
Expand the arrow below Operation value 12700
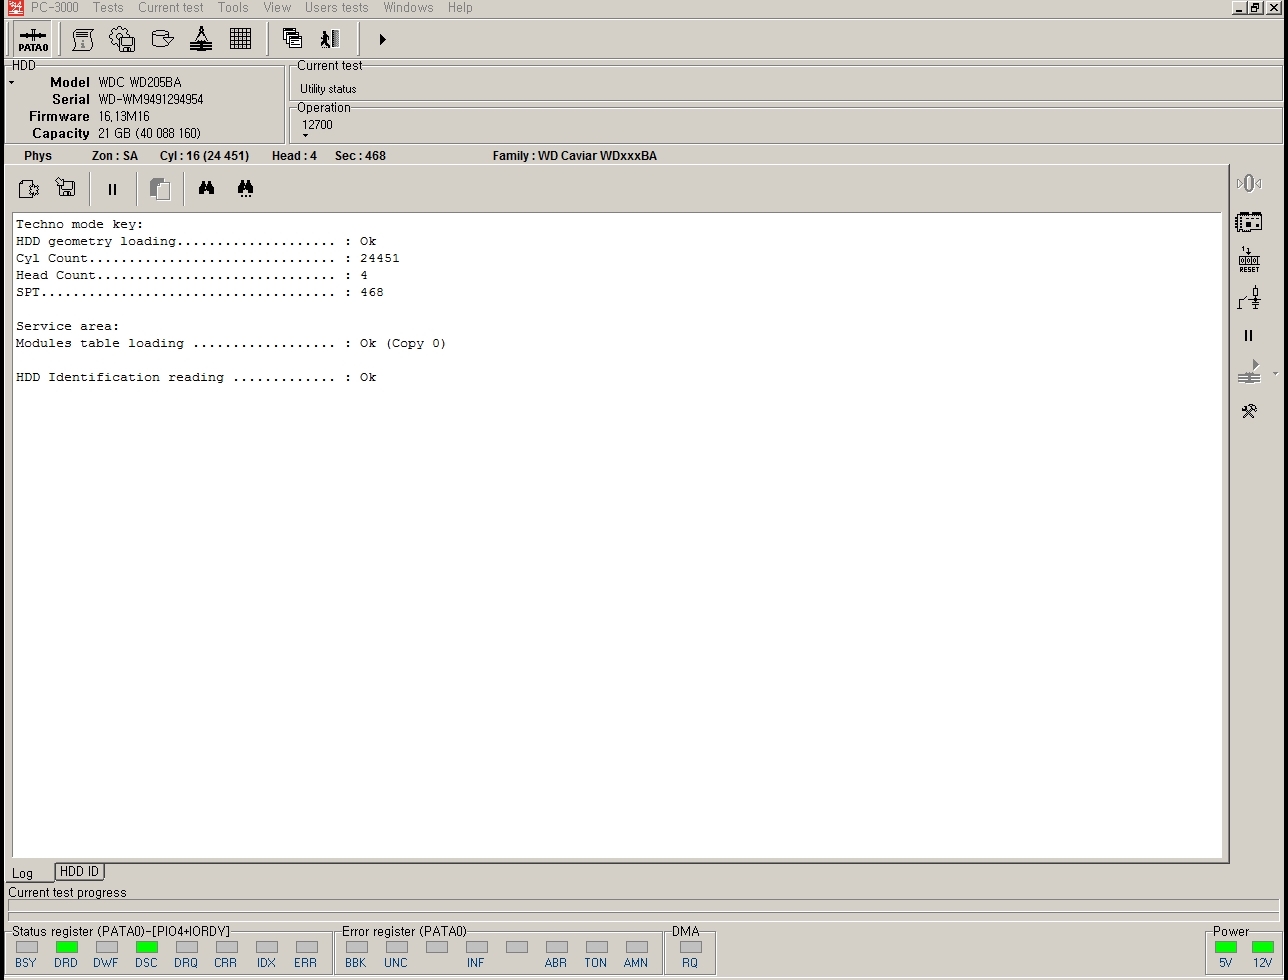pyautogui.click(x=305, y=135)
